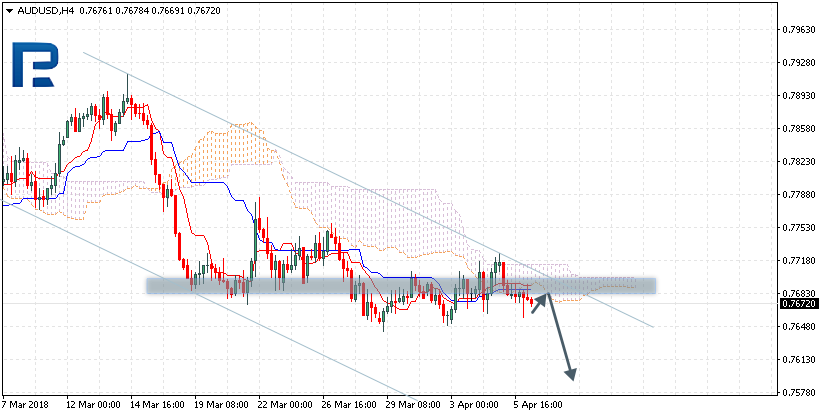
Task: Select the AUDUSD,H4 symbol label
Action: 46,10
